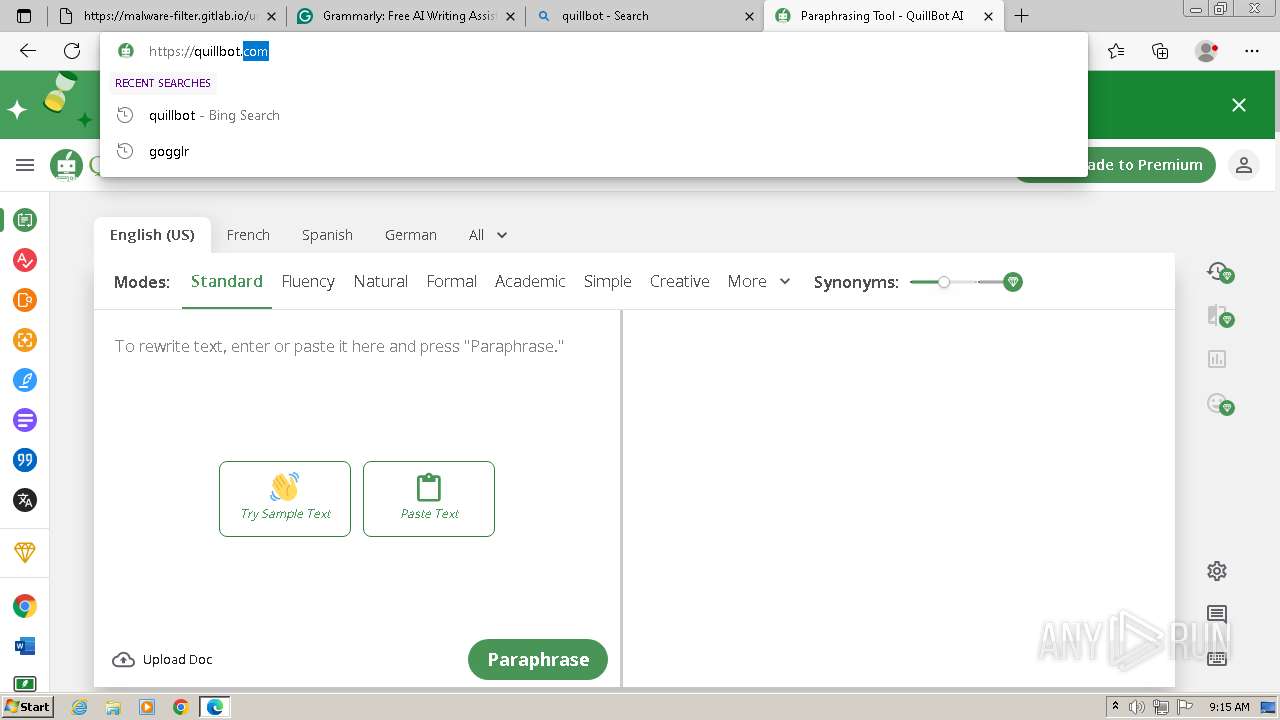
Task: Open Internet Explorer from the taskbar
Action: click(79, 707)
